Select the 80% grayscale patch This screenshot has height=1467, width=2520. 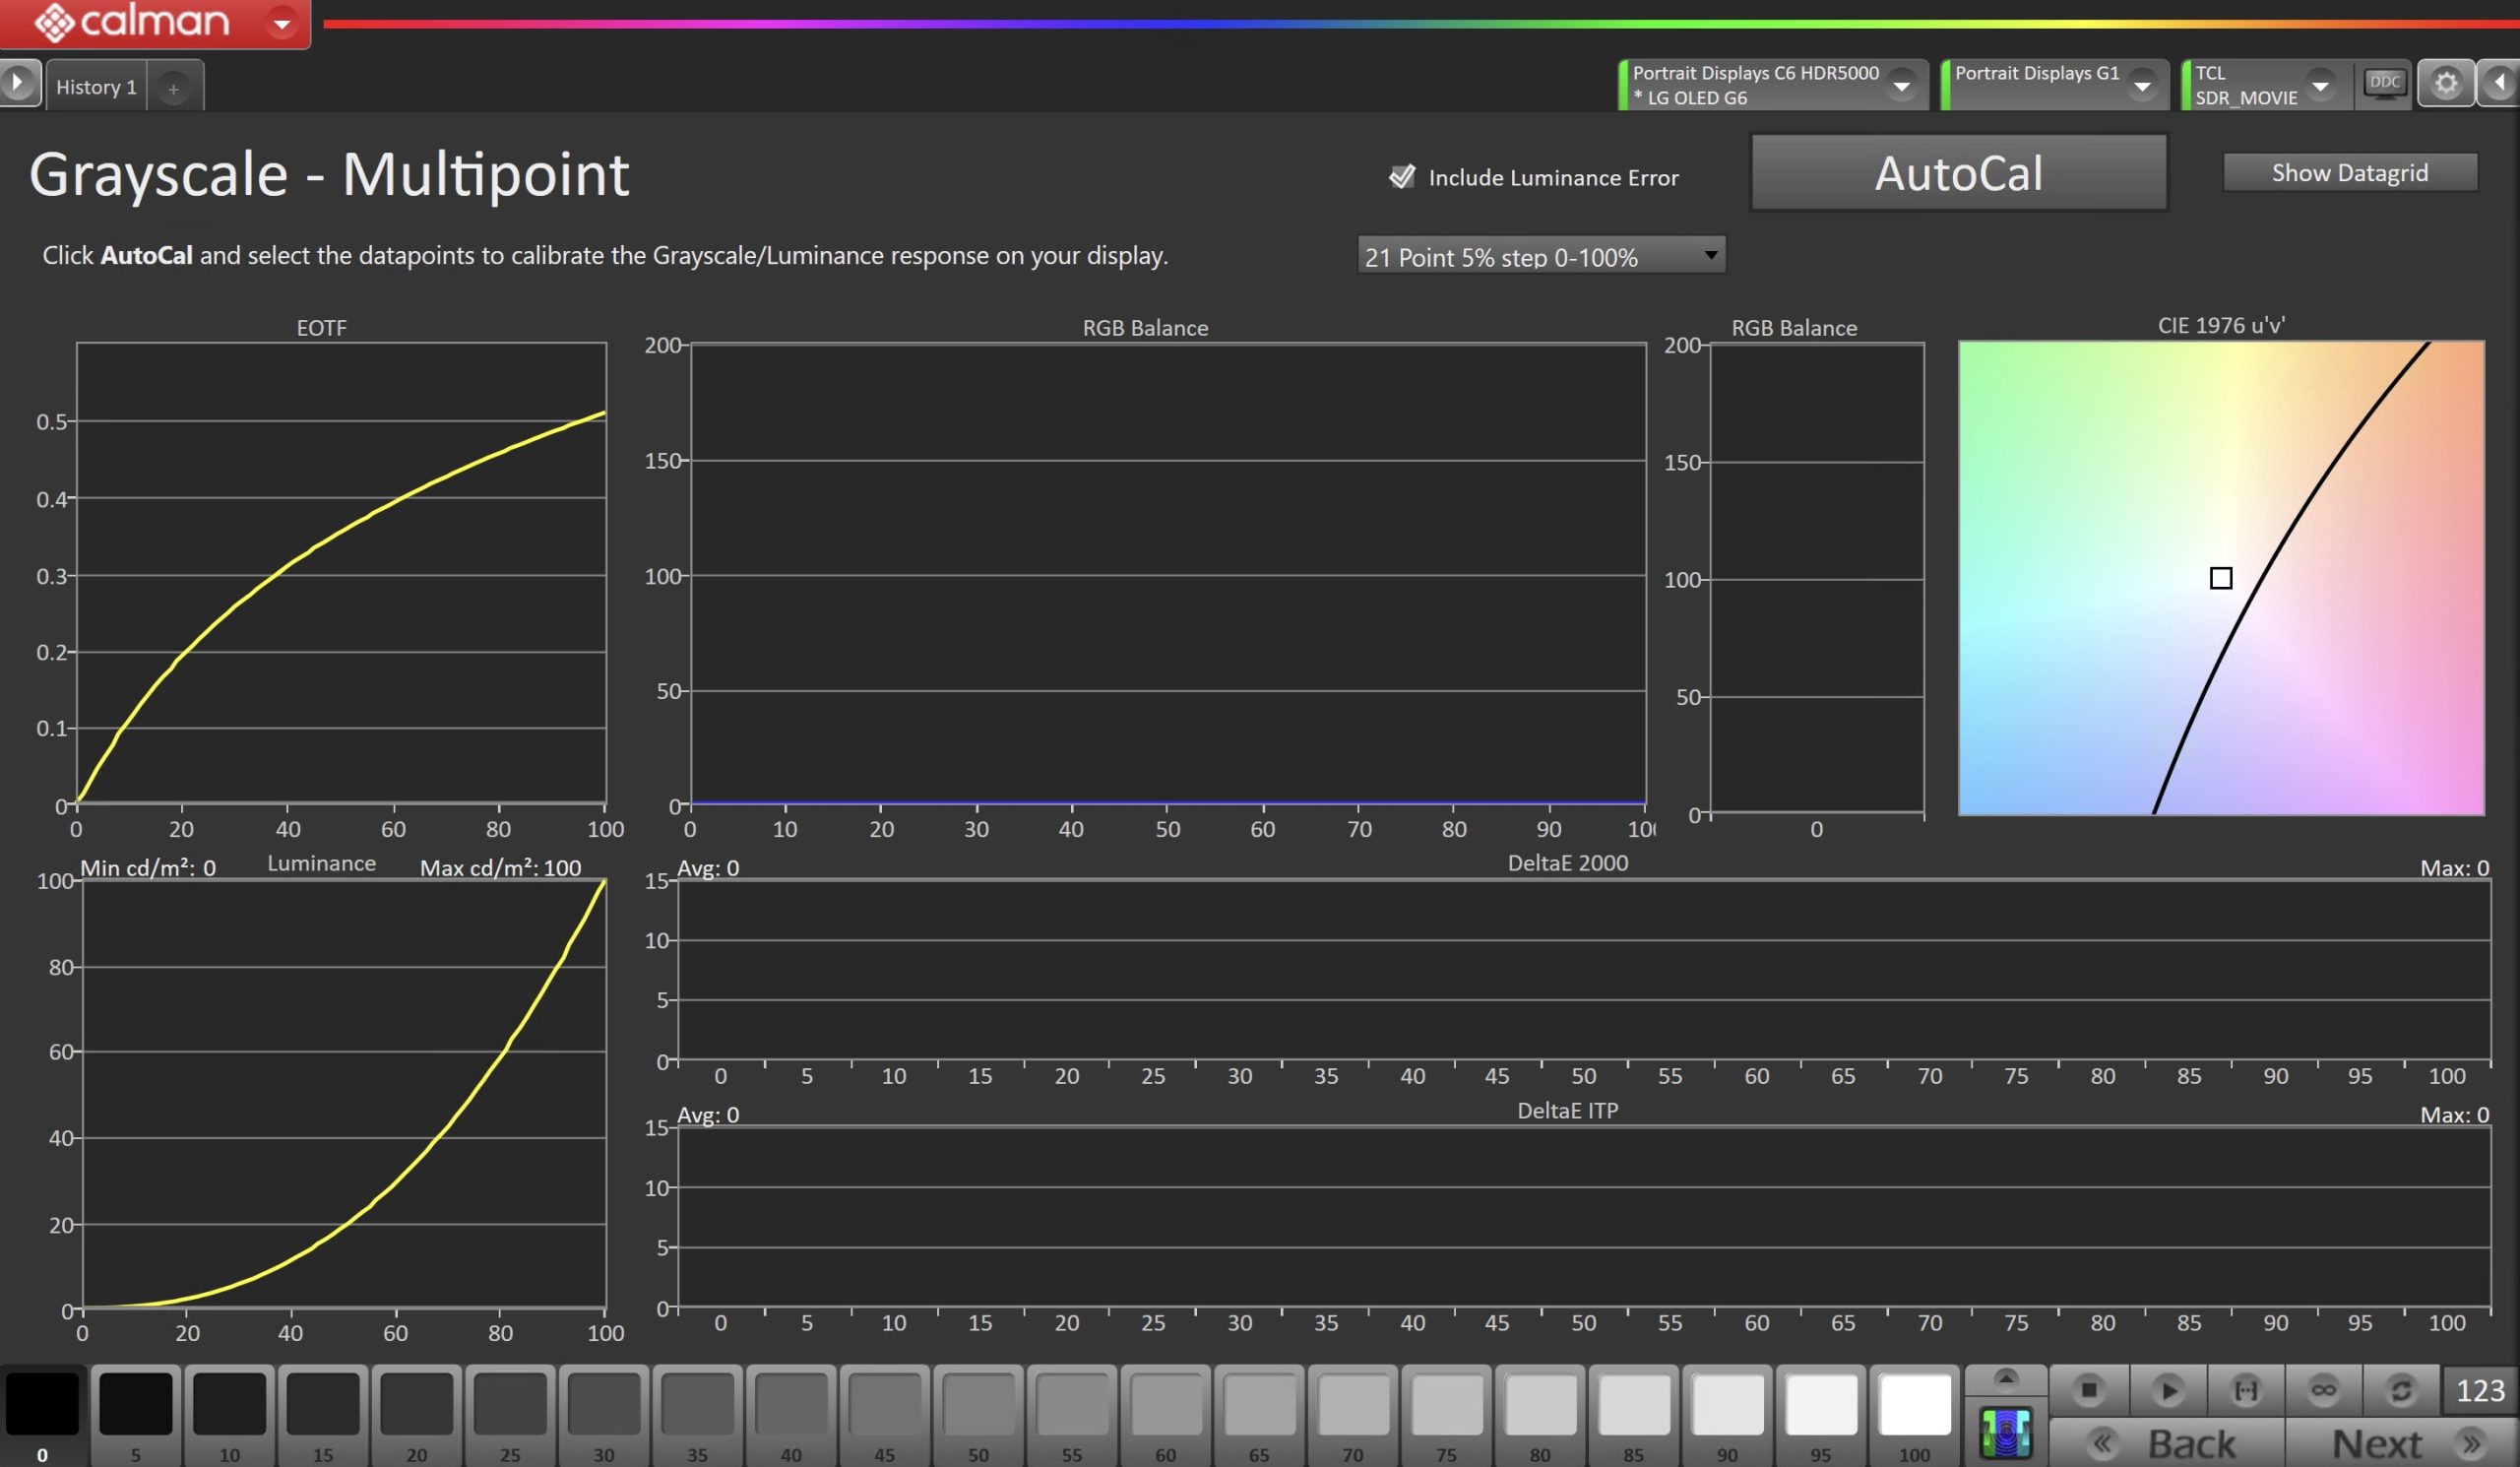tap(1540, 1415)
